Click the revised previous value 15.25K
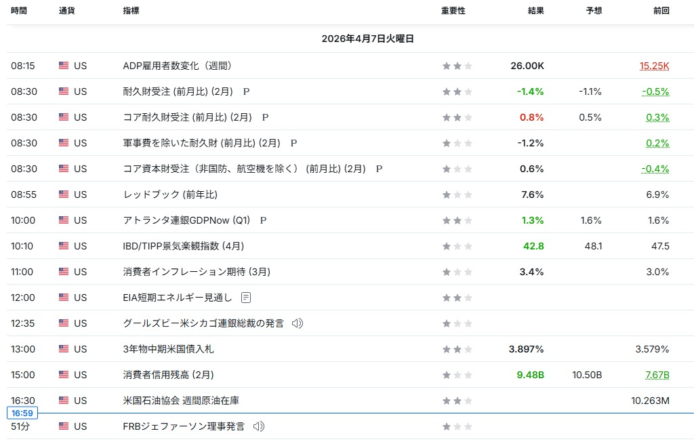Viewport: 694px width, 446px height. click(x=654, y=66)
